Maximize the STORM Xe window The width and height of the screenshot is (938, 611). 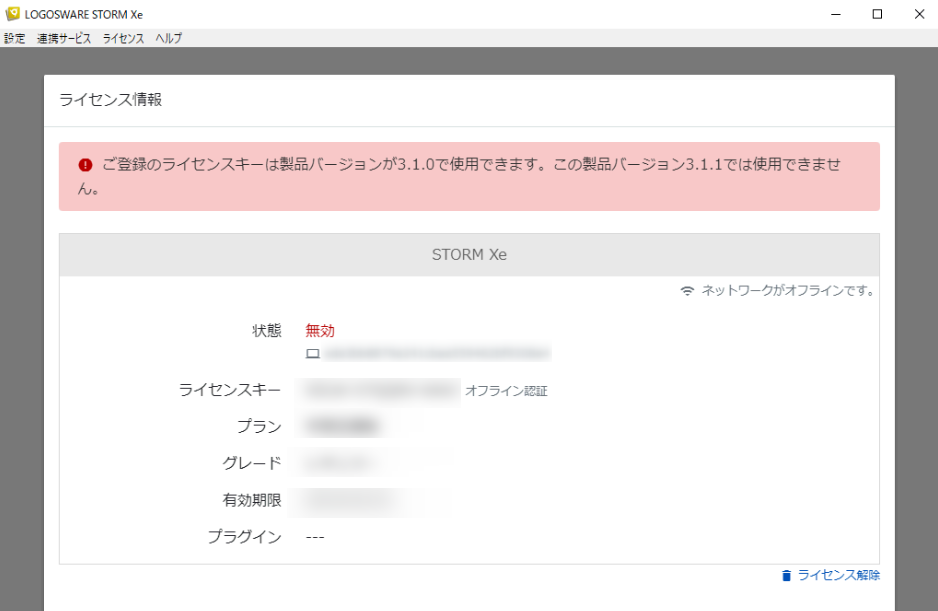point(877,14)
